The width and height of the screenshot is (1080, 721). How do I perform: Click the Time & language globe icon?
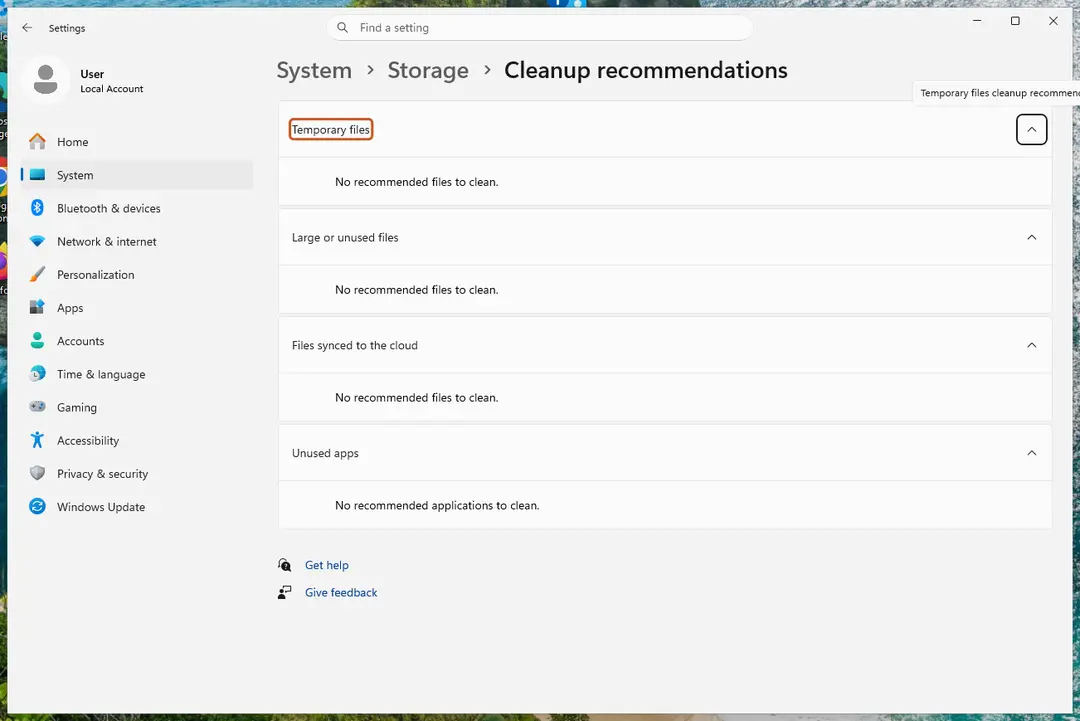[x=37, y=374]
